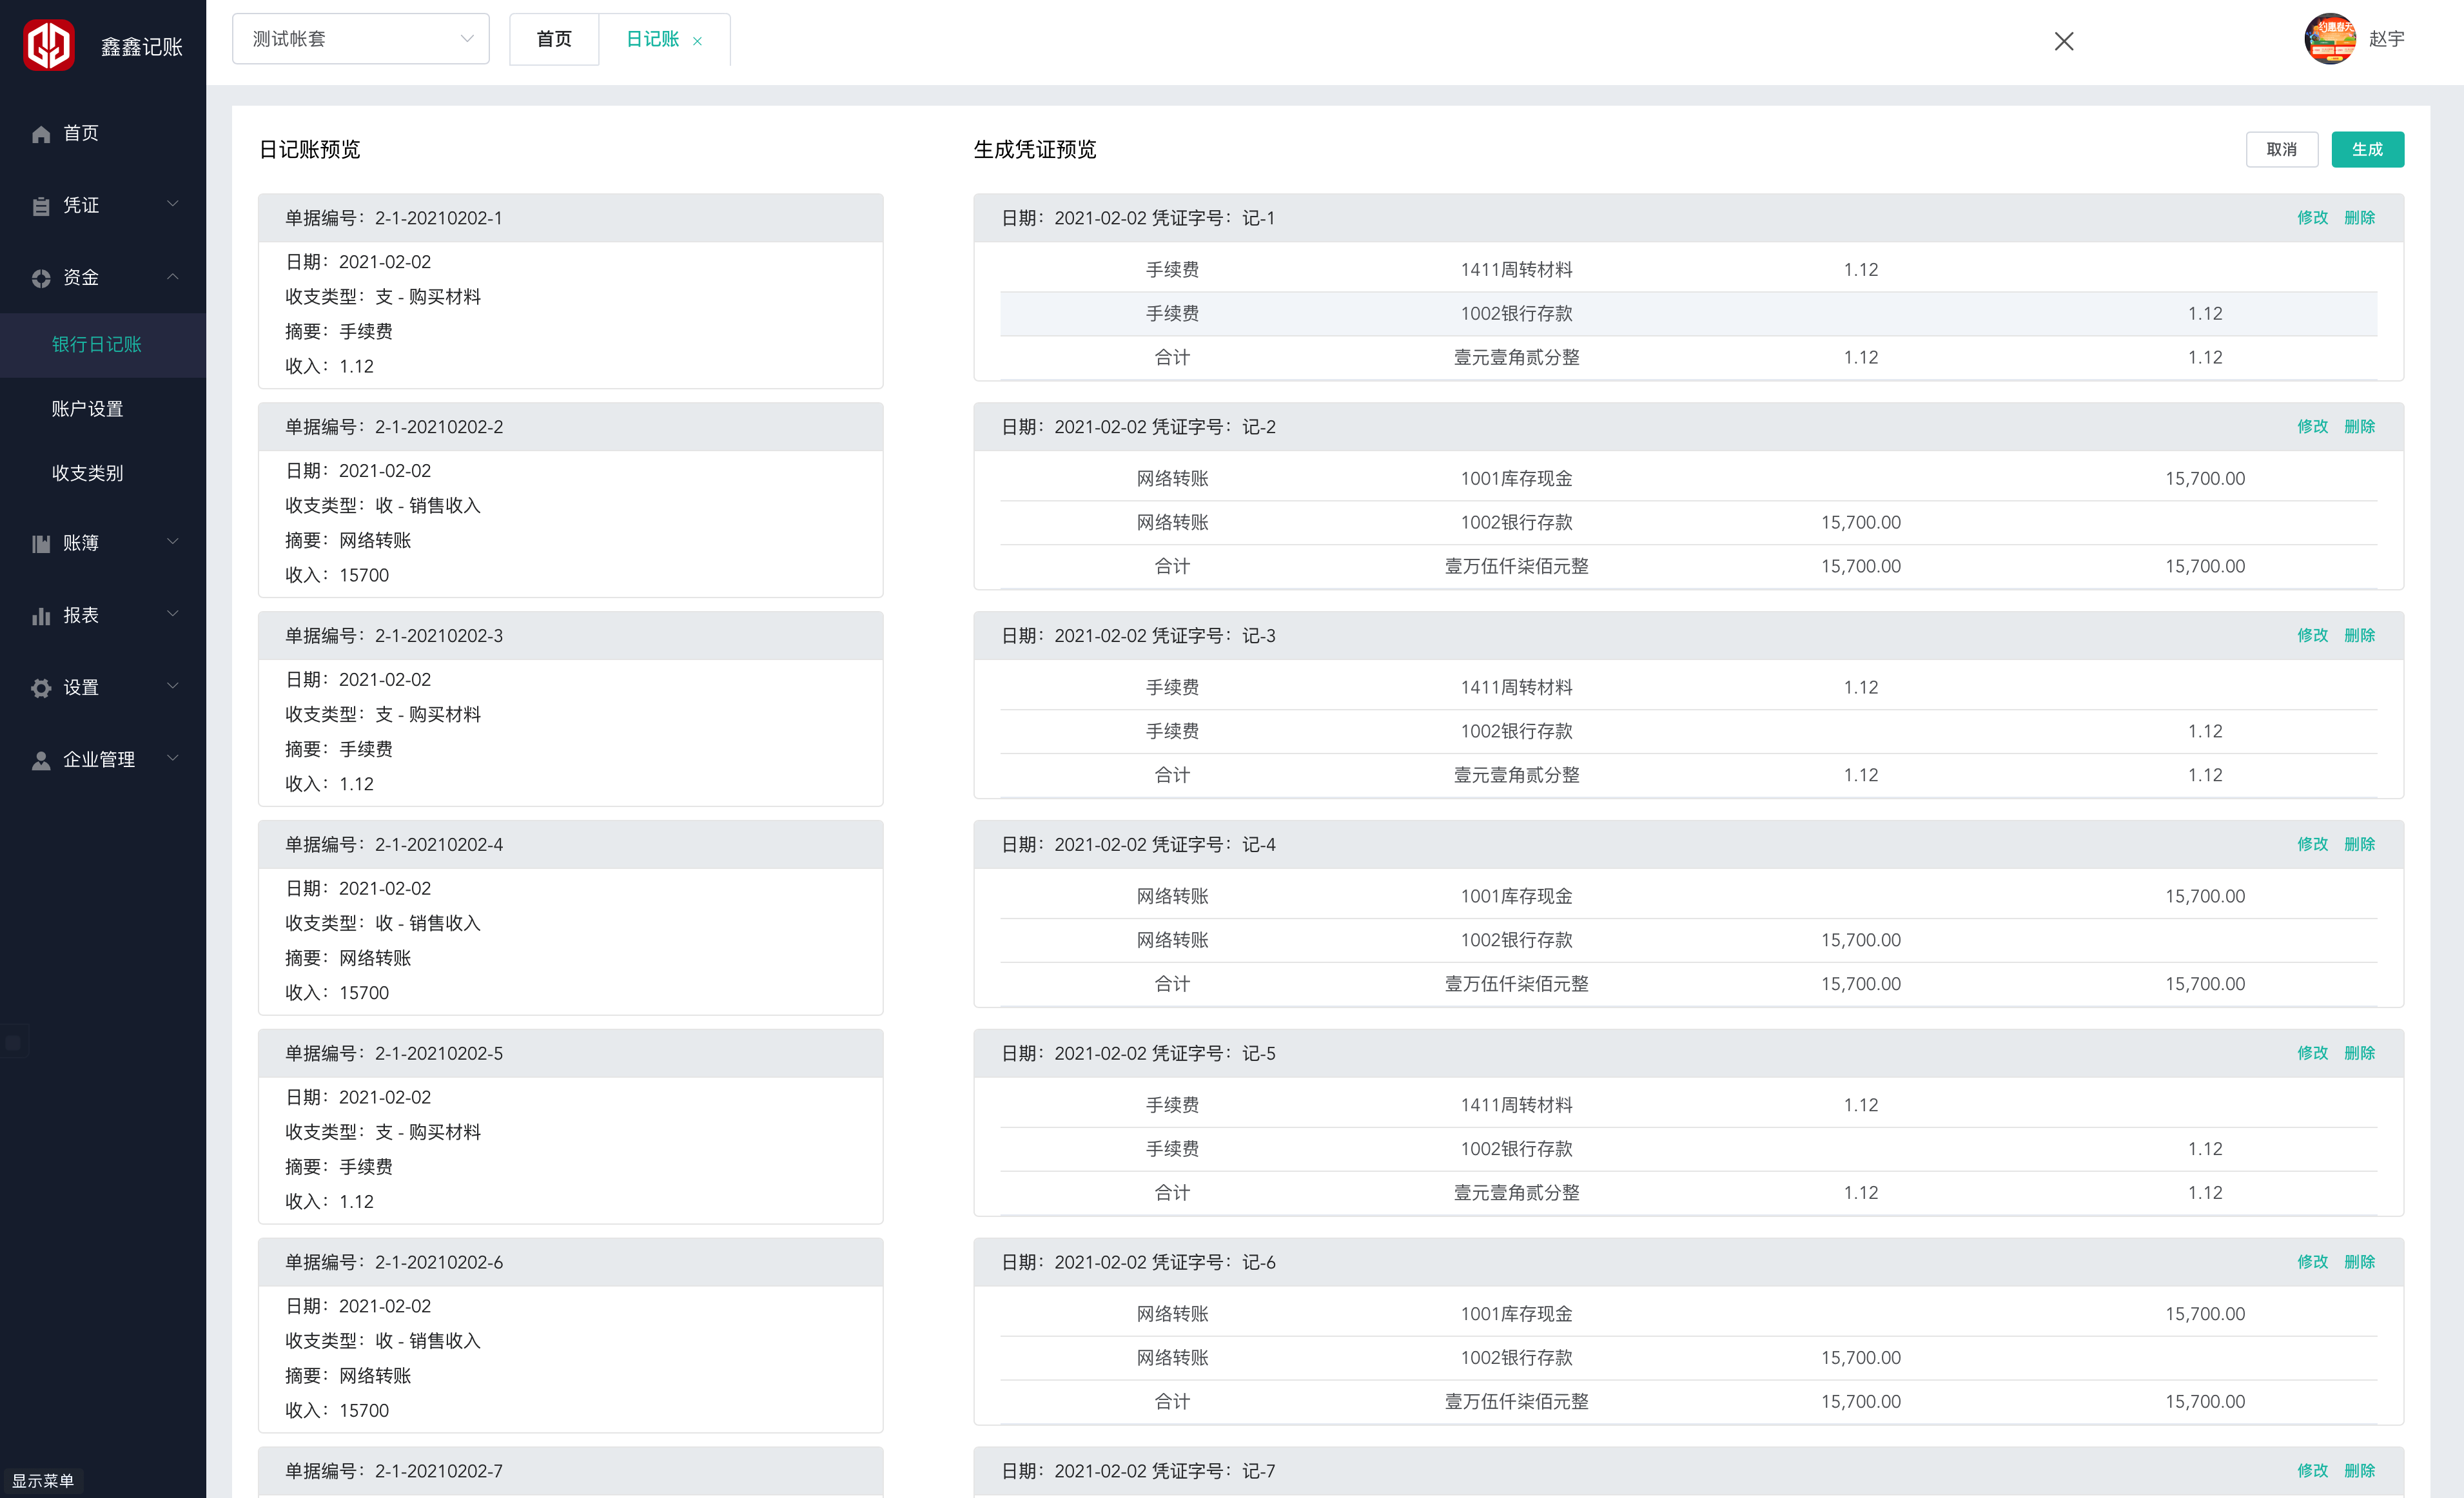Screen dimensions: 2464x1498
Task: Click 单据编号：2-1-20210202-6 header
Action: [x=570, y=1263]
